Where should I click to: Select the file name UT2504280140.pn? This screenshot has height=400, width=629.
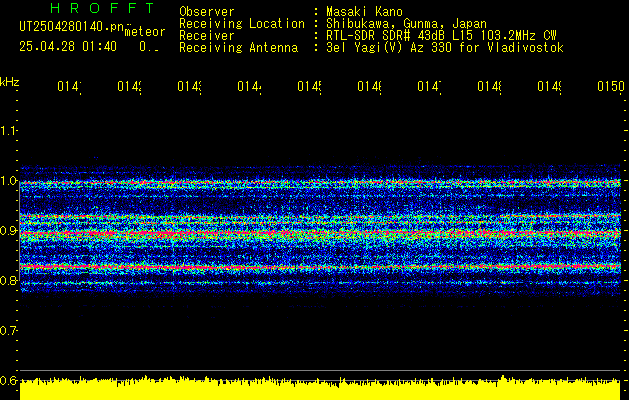click(72, 26)
